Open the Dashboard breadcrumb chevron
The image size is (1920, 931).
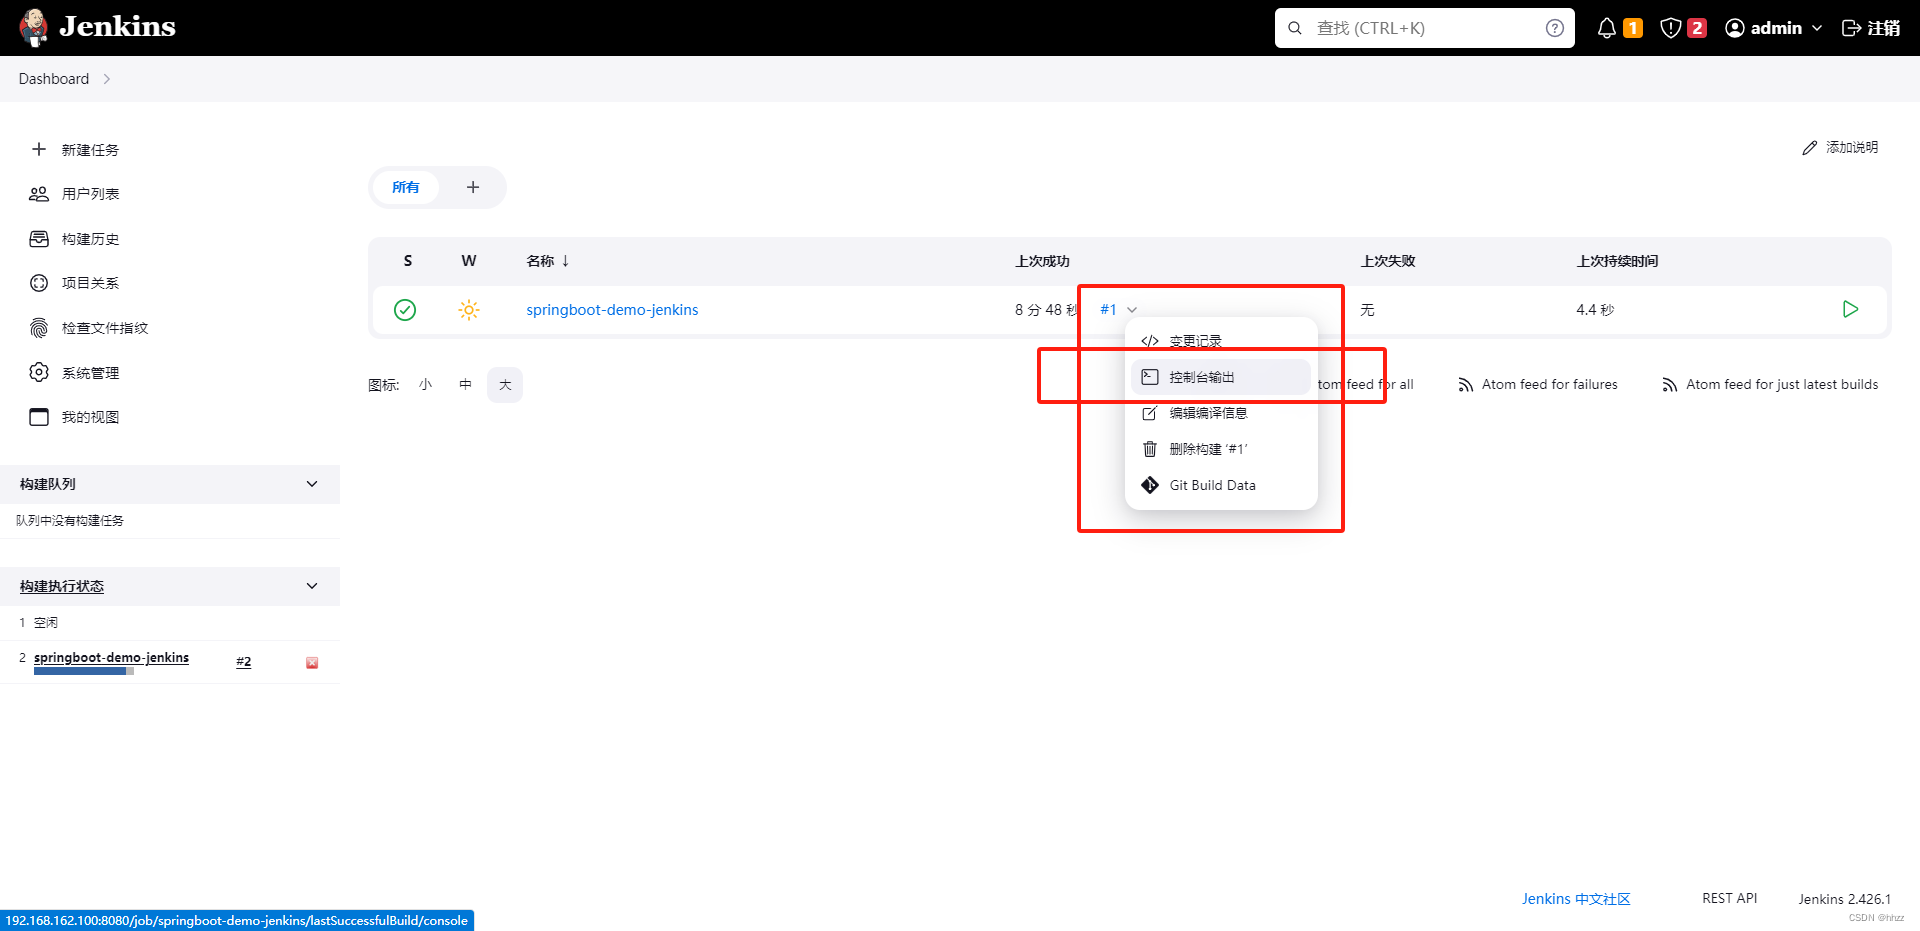point(106,79)
